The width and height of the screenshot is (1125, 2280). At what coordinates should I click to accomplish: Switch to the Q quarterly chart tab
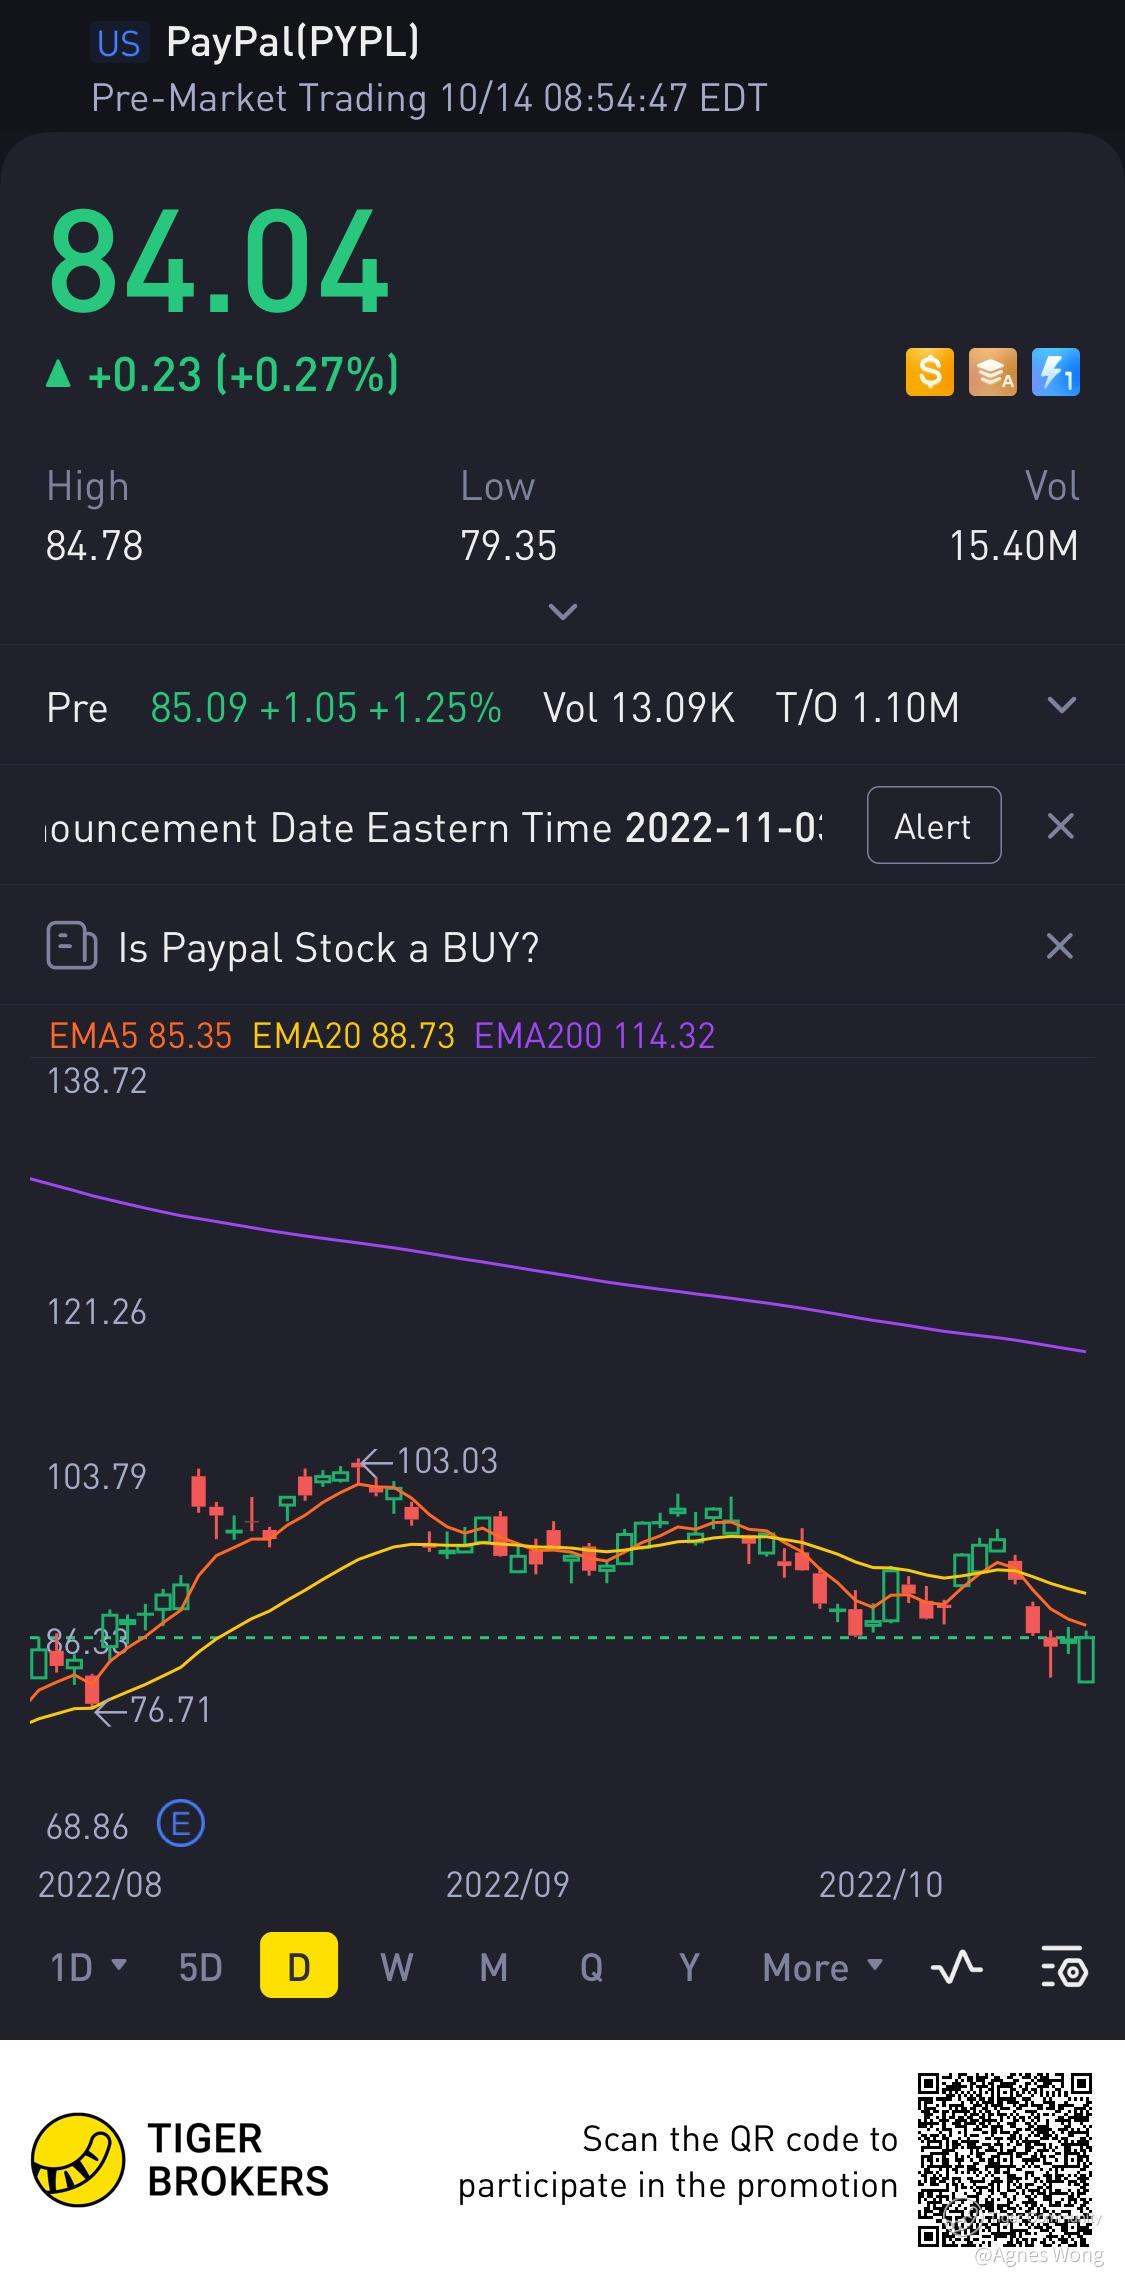[592, 1967]
